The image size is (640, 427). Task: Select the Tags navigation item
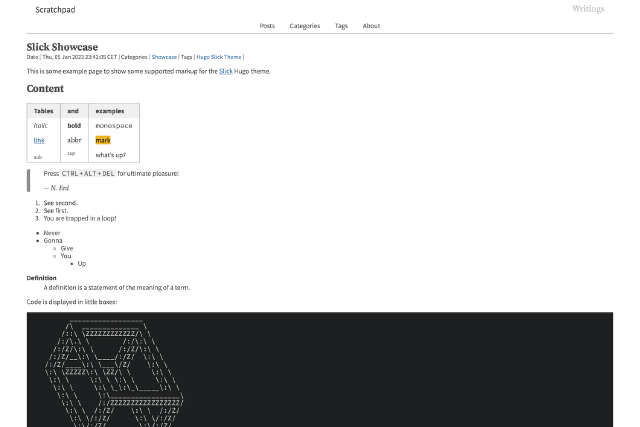[x=341, y=26]
